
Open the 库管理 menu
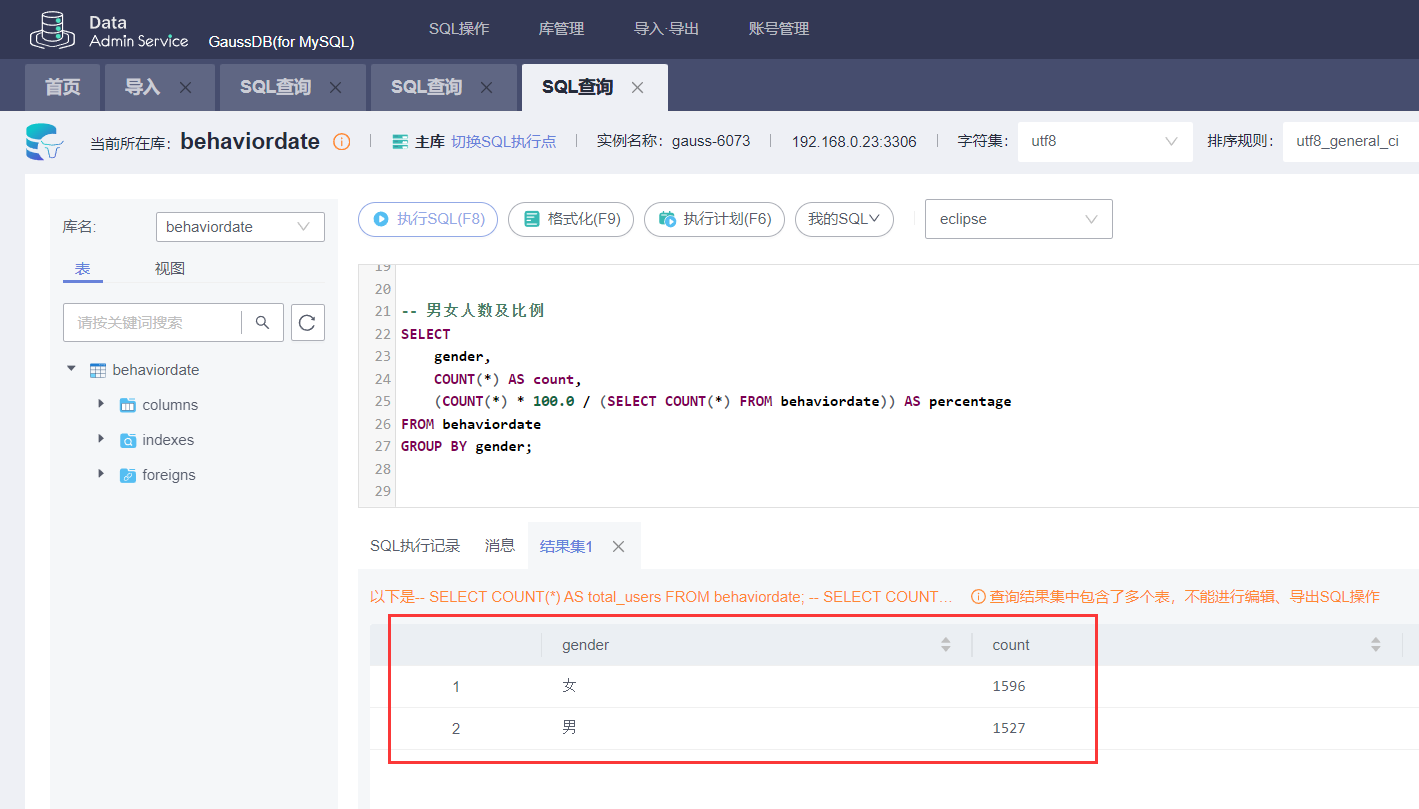[561, 29]
